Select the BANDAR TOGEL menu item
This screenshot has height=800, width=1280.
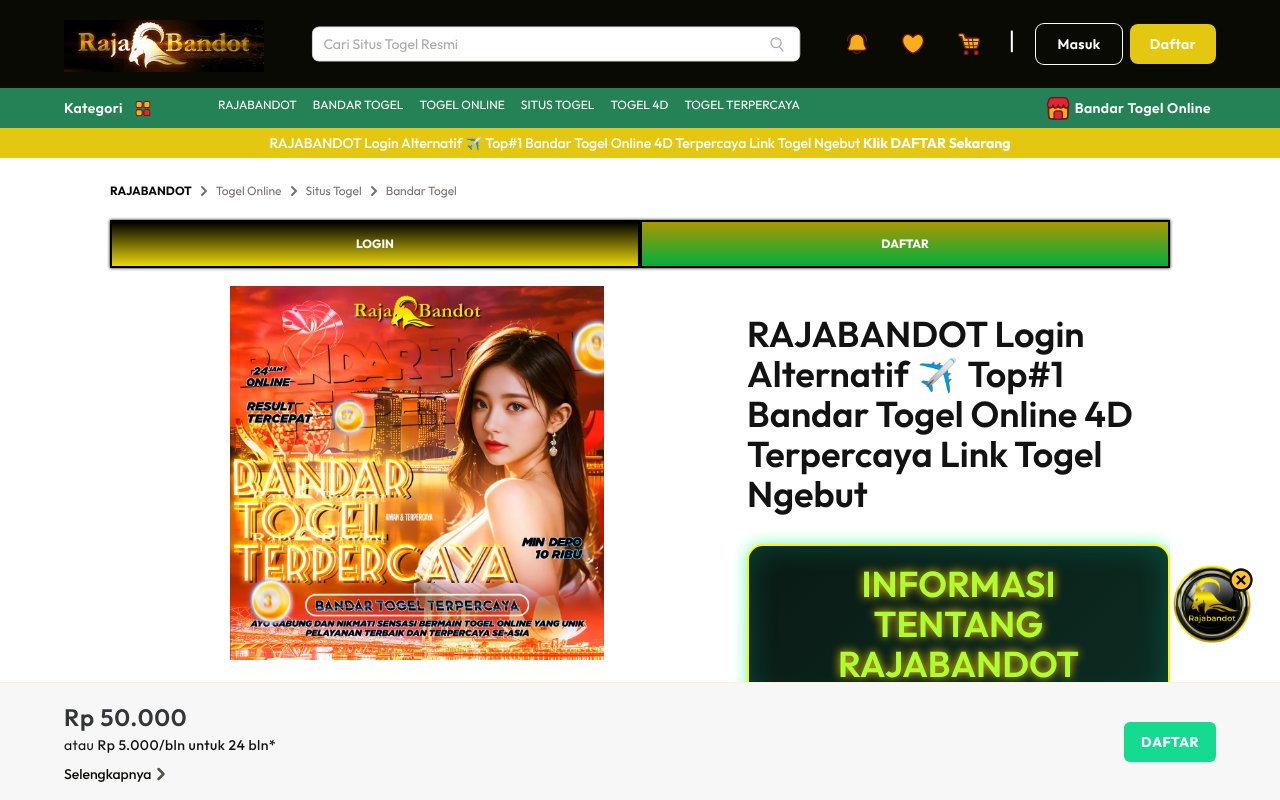357,105
